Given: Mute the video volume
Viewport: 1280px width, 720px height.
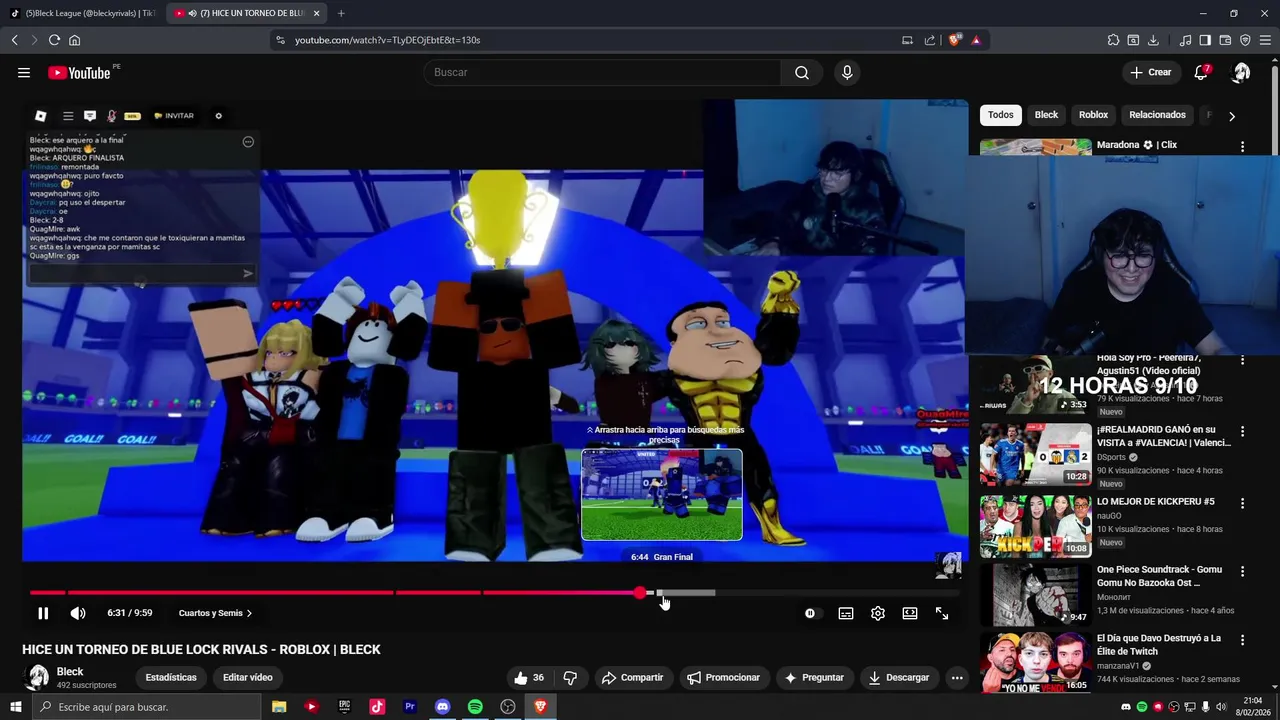Looking at the screenshot, I should [x=78, y=613].
